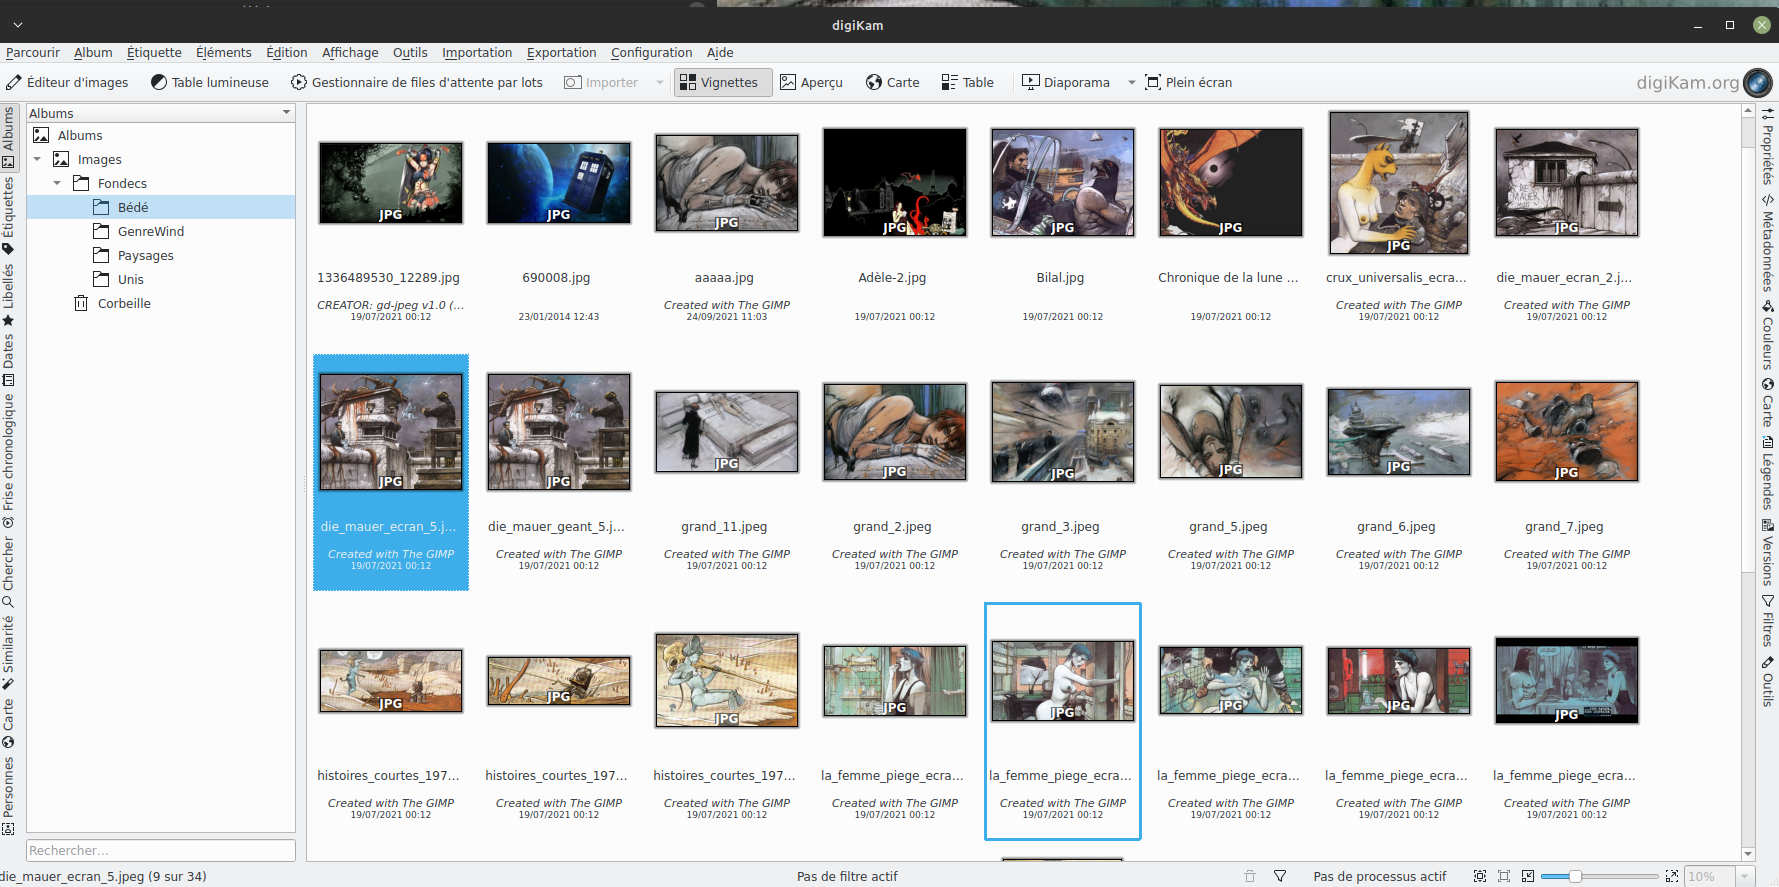Open the Couleurs right sidebar tab
The height and width of the screenshot is (887, 1779).
(x=1768, y=335)
